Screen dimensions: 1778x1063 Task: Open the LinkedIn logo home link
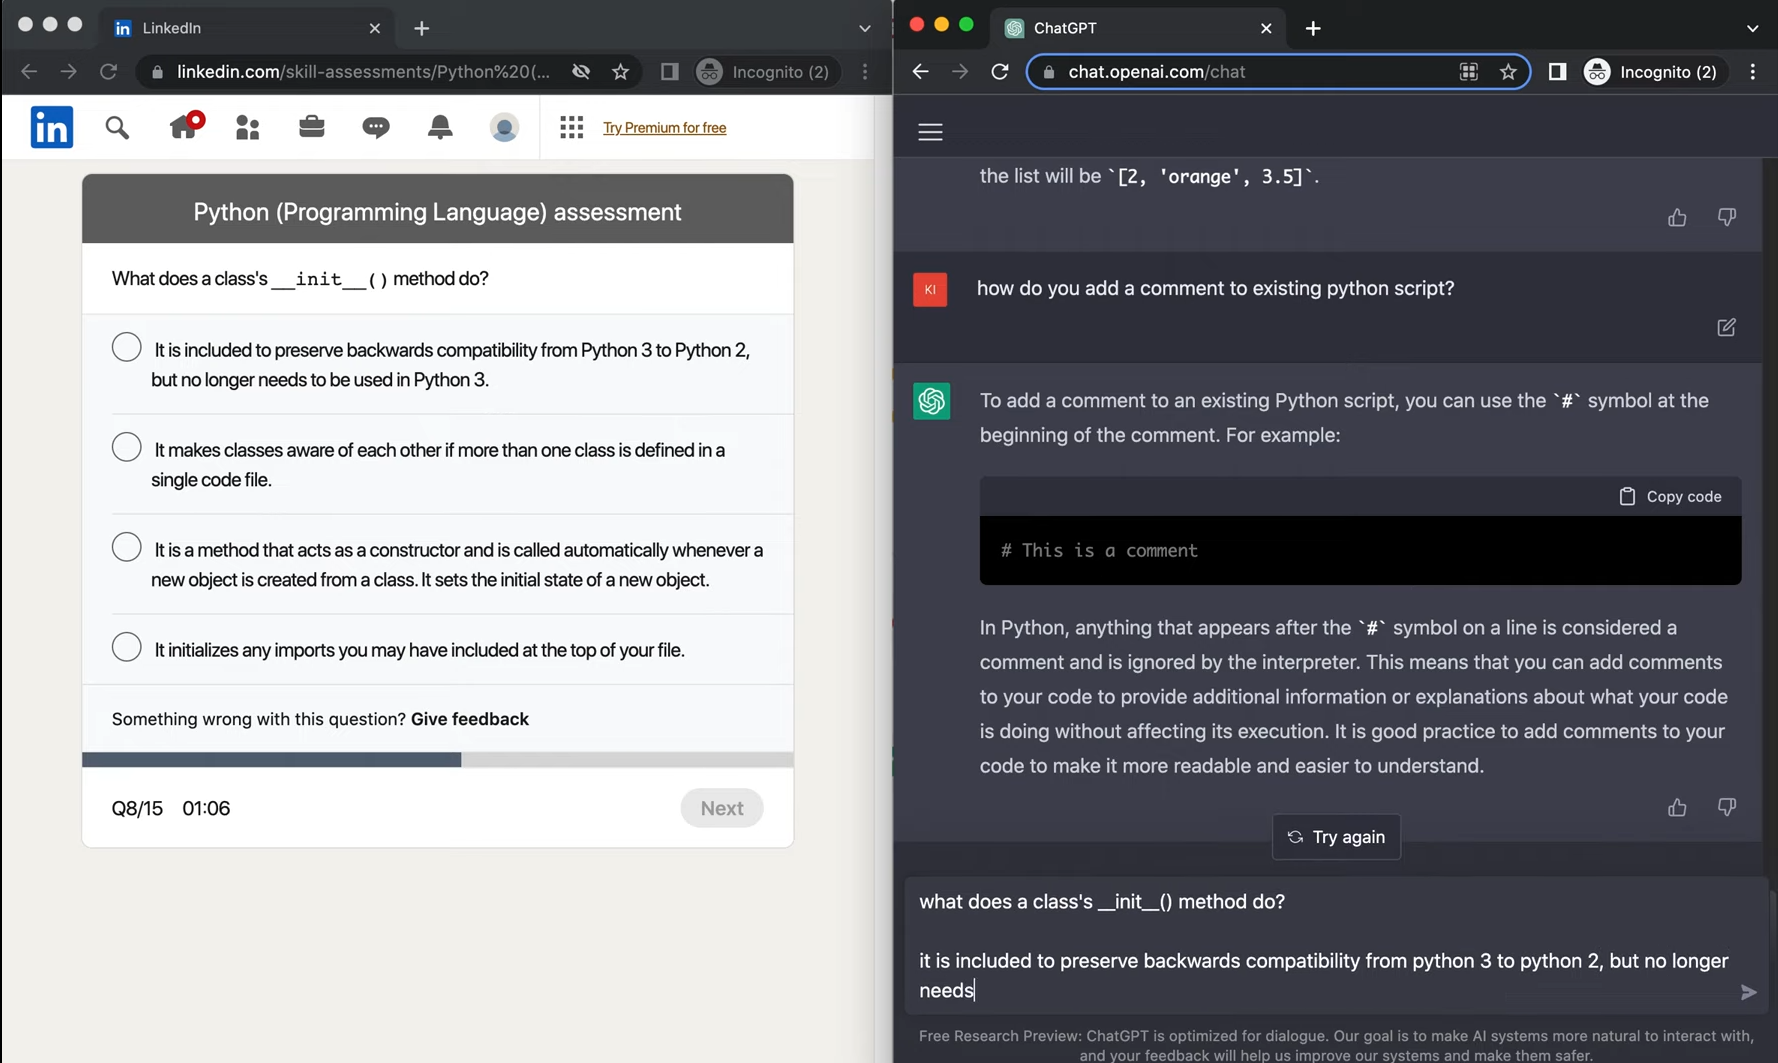tap(52, 127)
